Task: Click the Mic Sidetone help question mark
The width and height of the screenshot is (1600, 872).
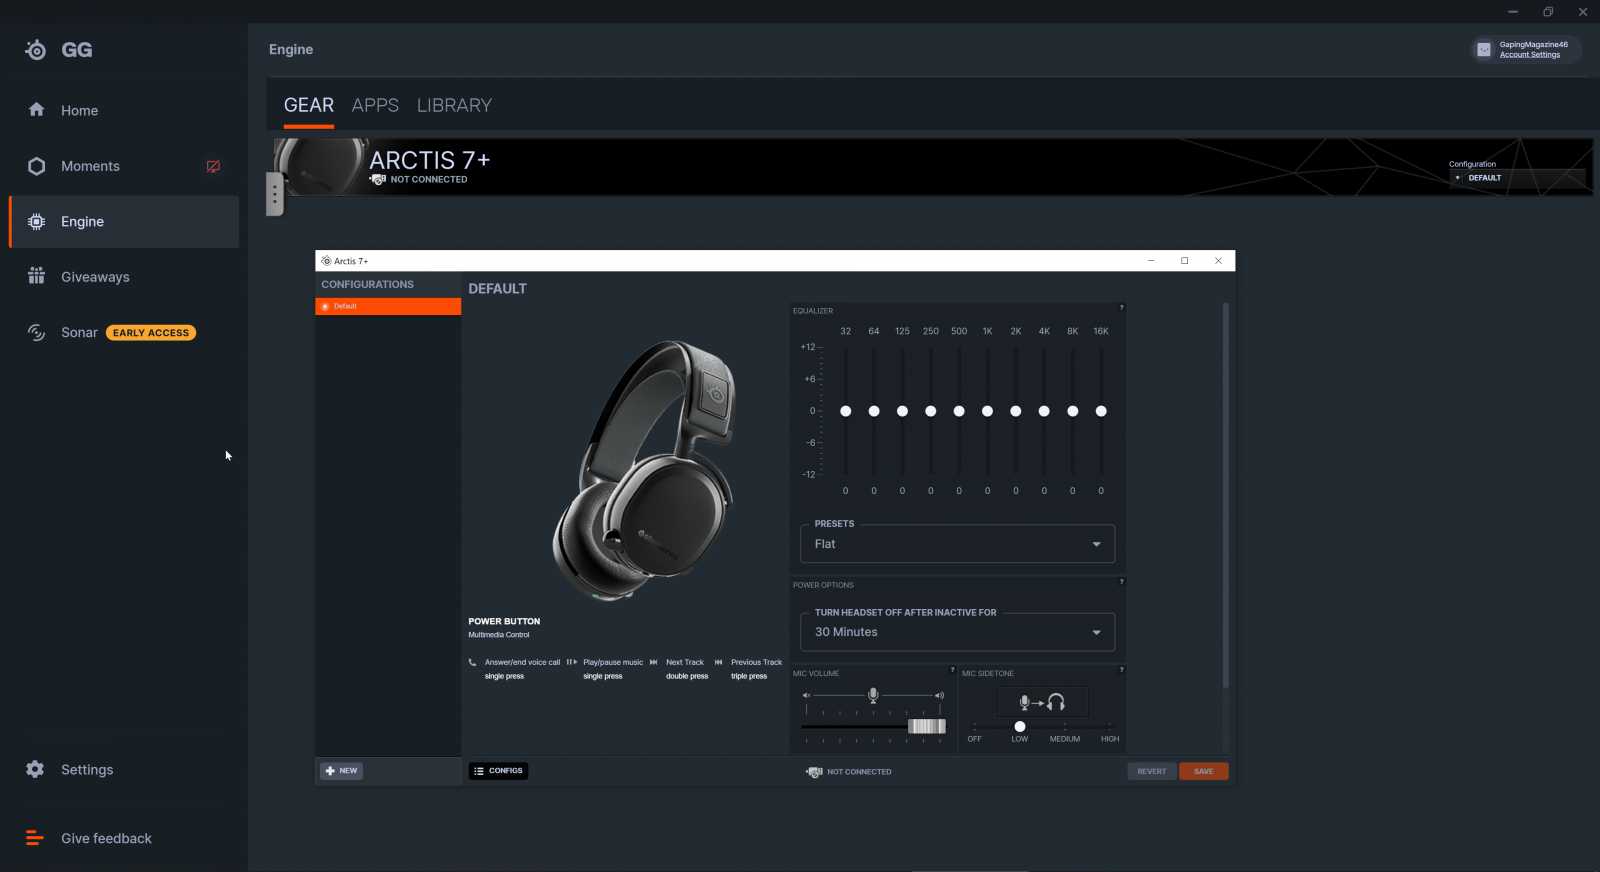Action: click(1121, 670)
